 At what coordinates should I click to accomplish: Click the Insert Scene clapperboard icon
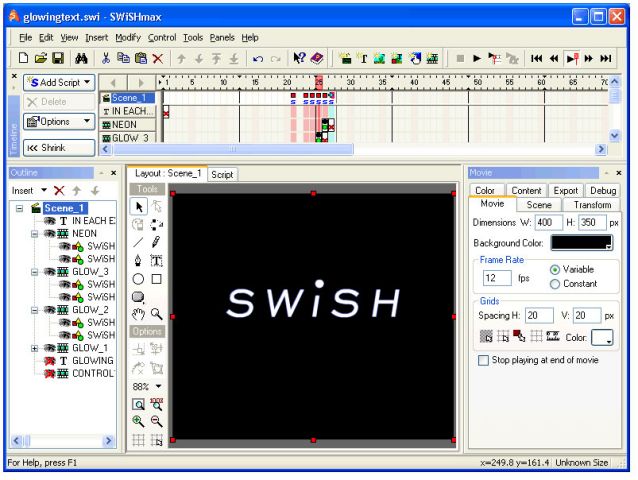tap(345, 59)
